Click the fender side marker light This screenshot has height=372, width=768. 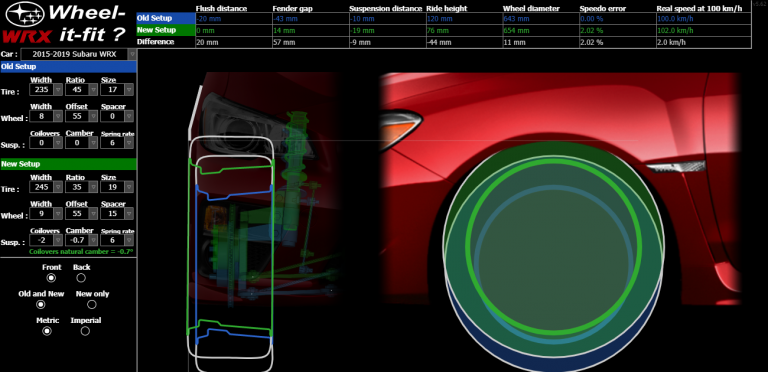[676, 166]
